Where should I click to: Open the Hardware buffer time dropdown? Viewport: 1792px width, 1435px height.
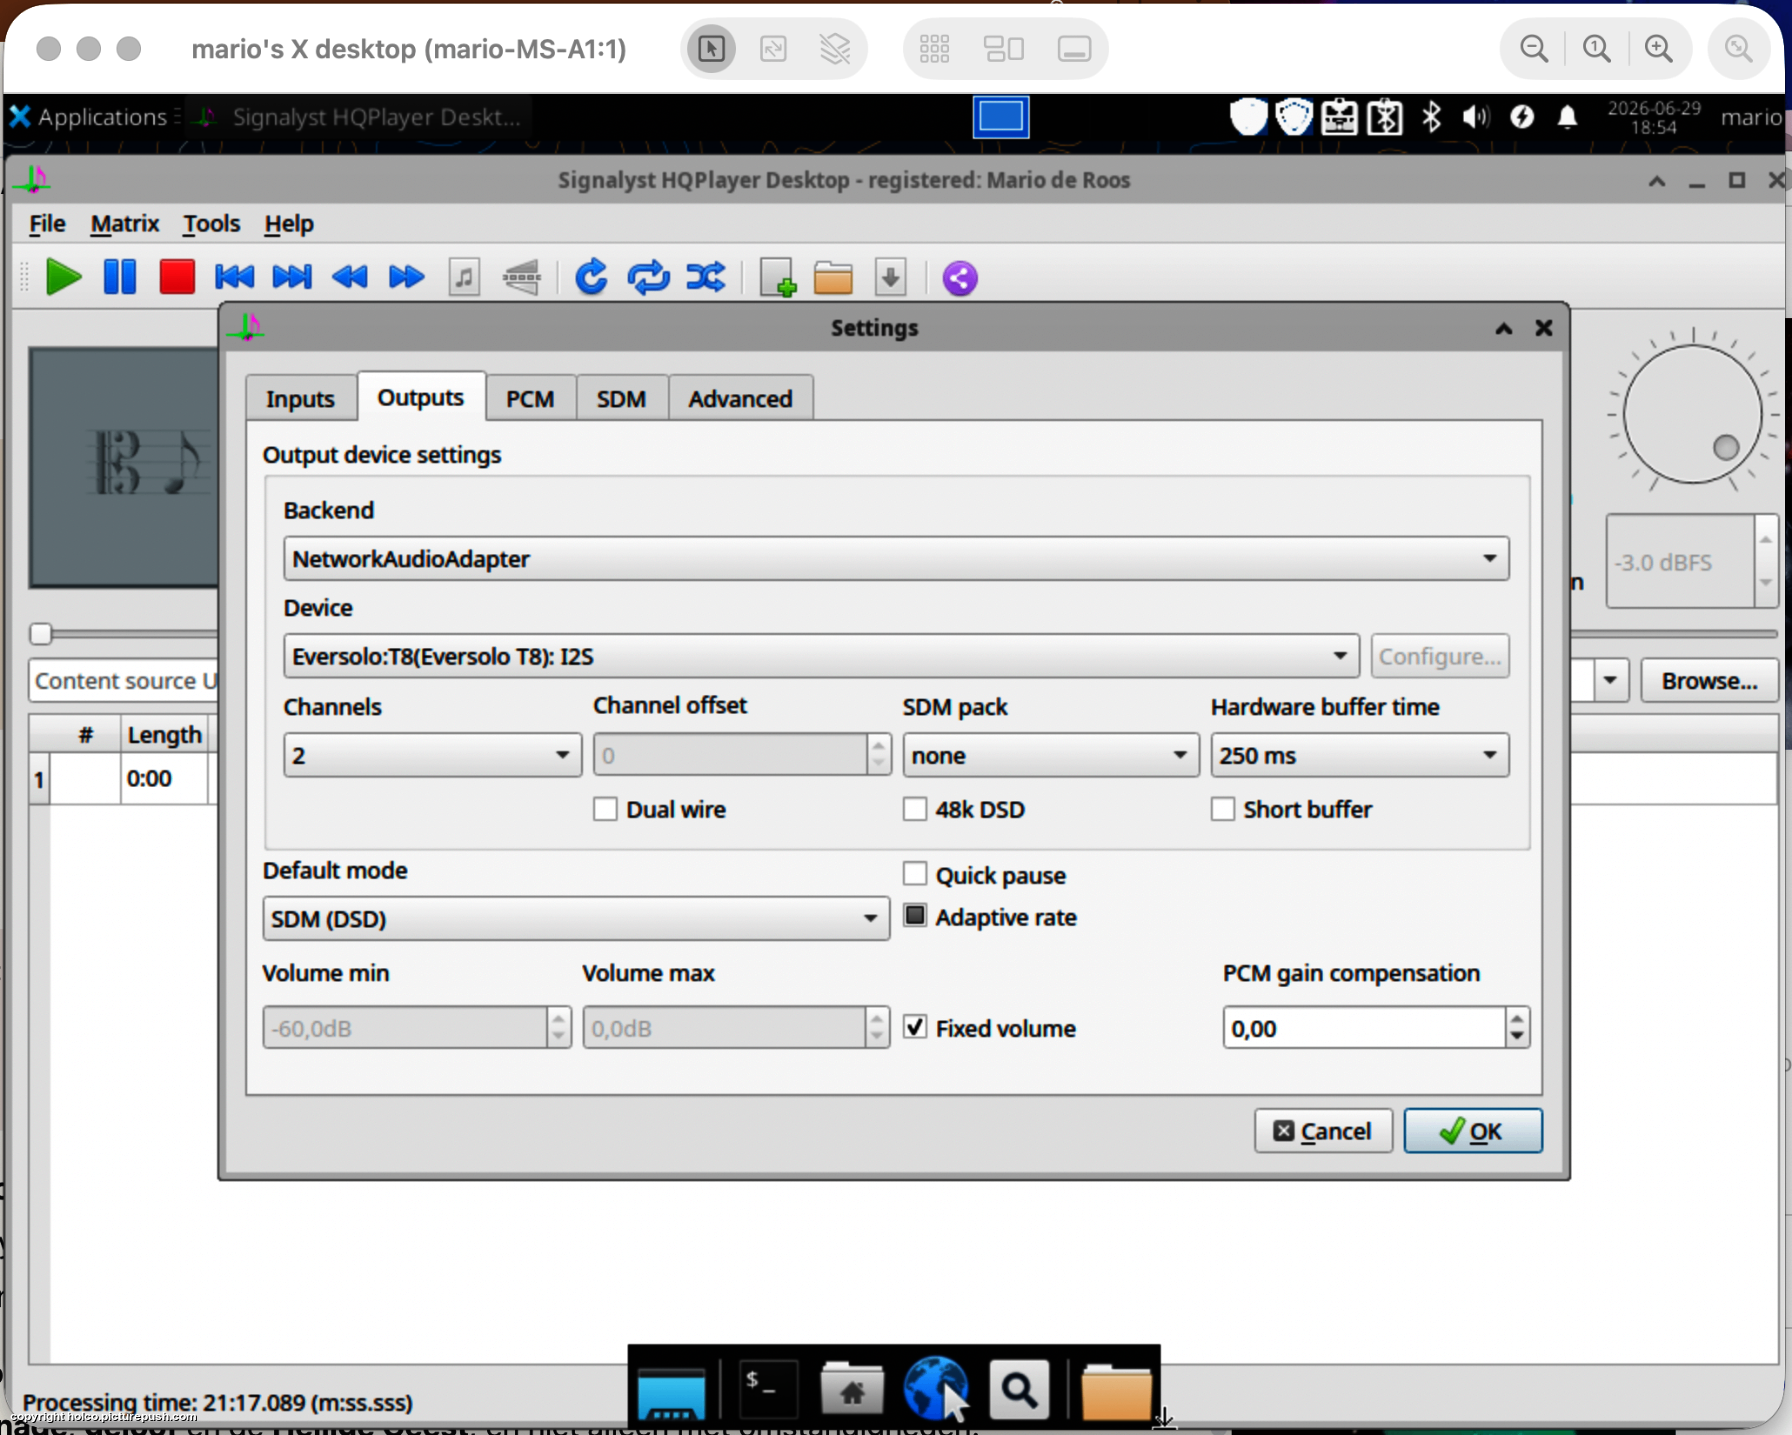tap(1359, 755)
